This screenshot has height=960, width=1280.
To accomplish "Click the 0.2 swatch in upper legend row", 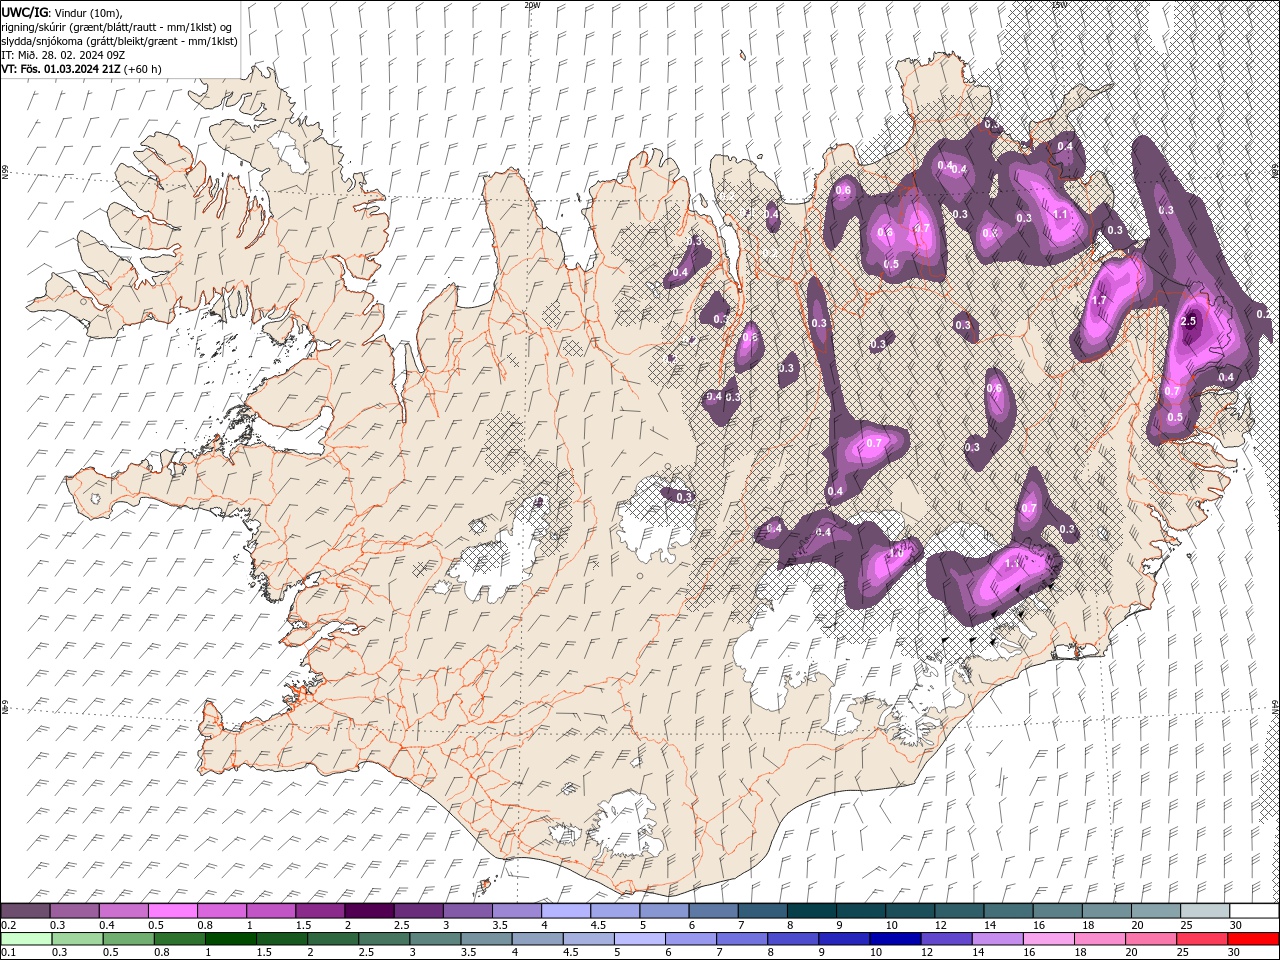I will [25, 911].
